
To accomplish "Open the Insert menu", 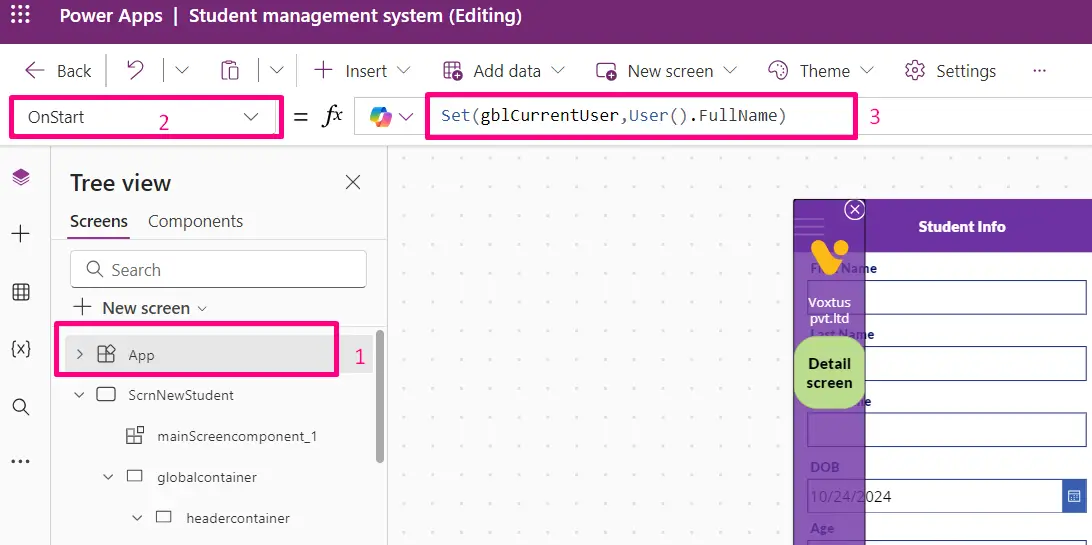I will [361, 71].
